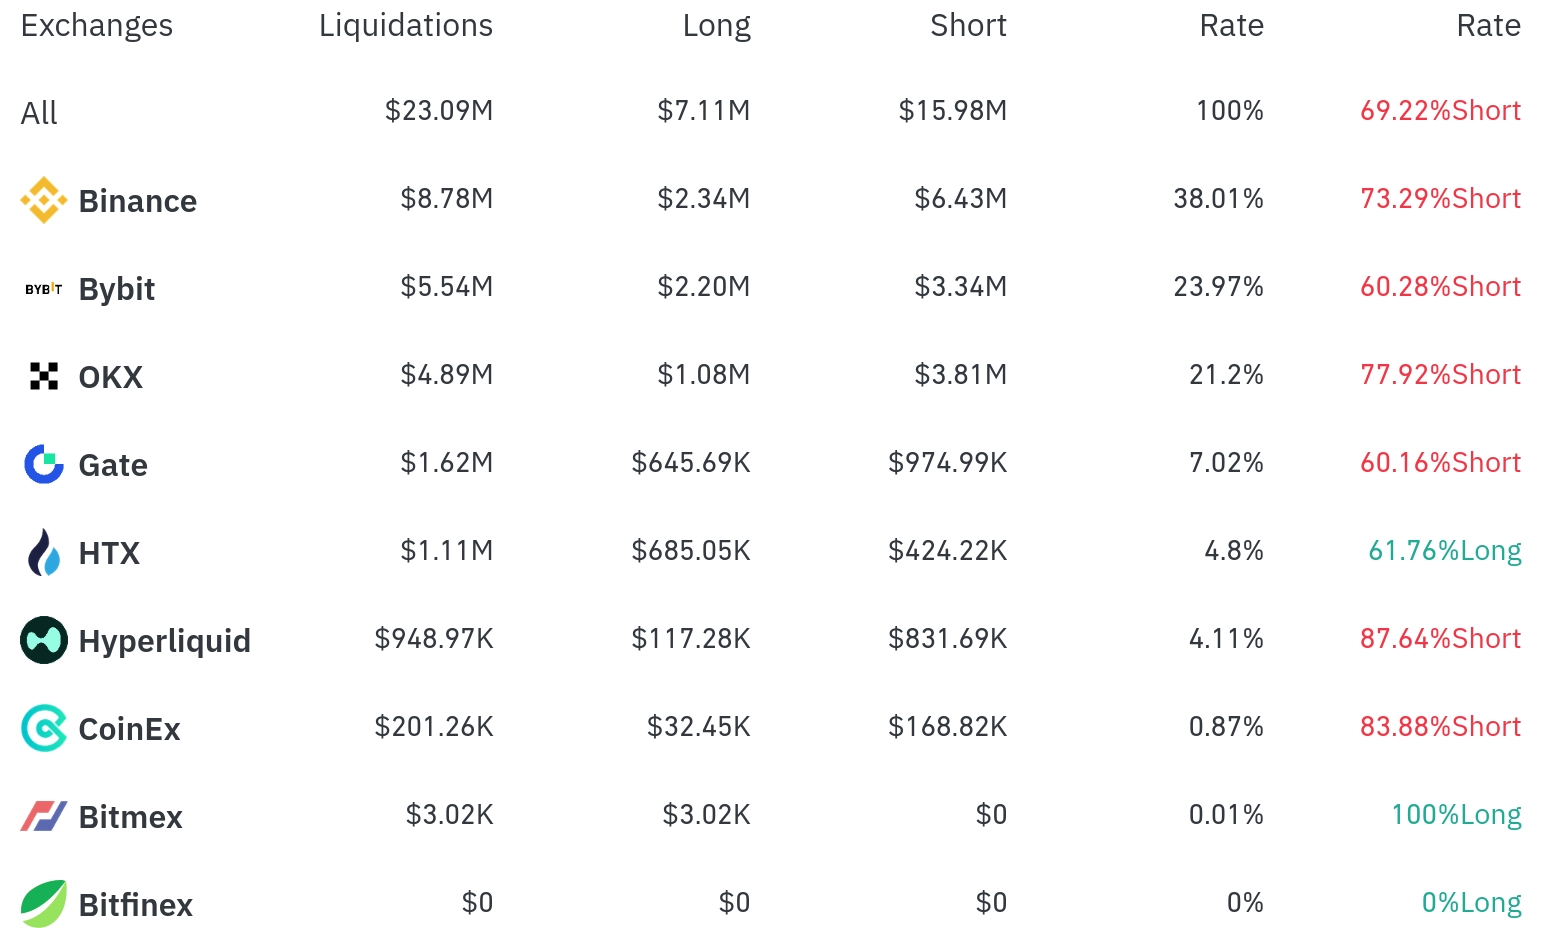This screenshot has width=1542, height=928.
Task: Sort by the Long column header
Action: click(x=717, y=26)
